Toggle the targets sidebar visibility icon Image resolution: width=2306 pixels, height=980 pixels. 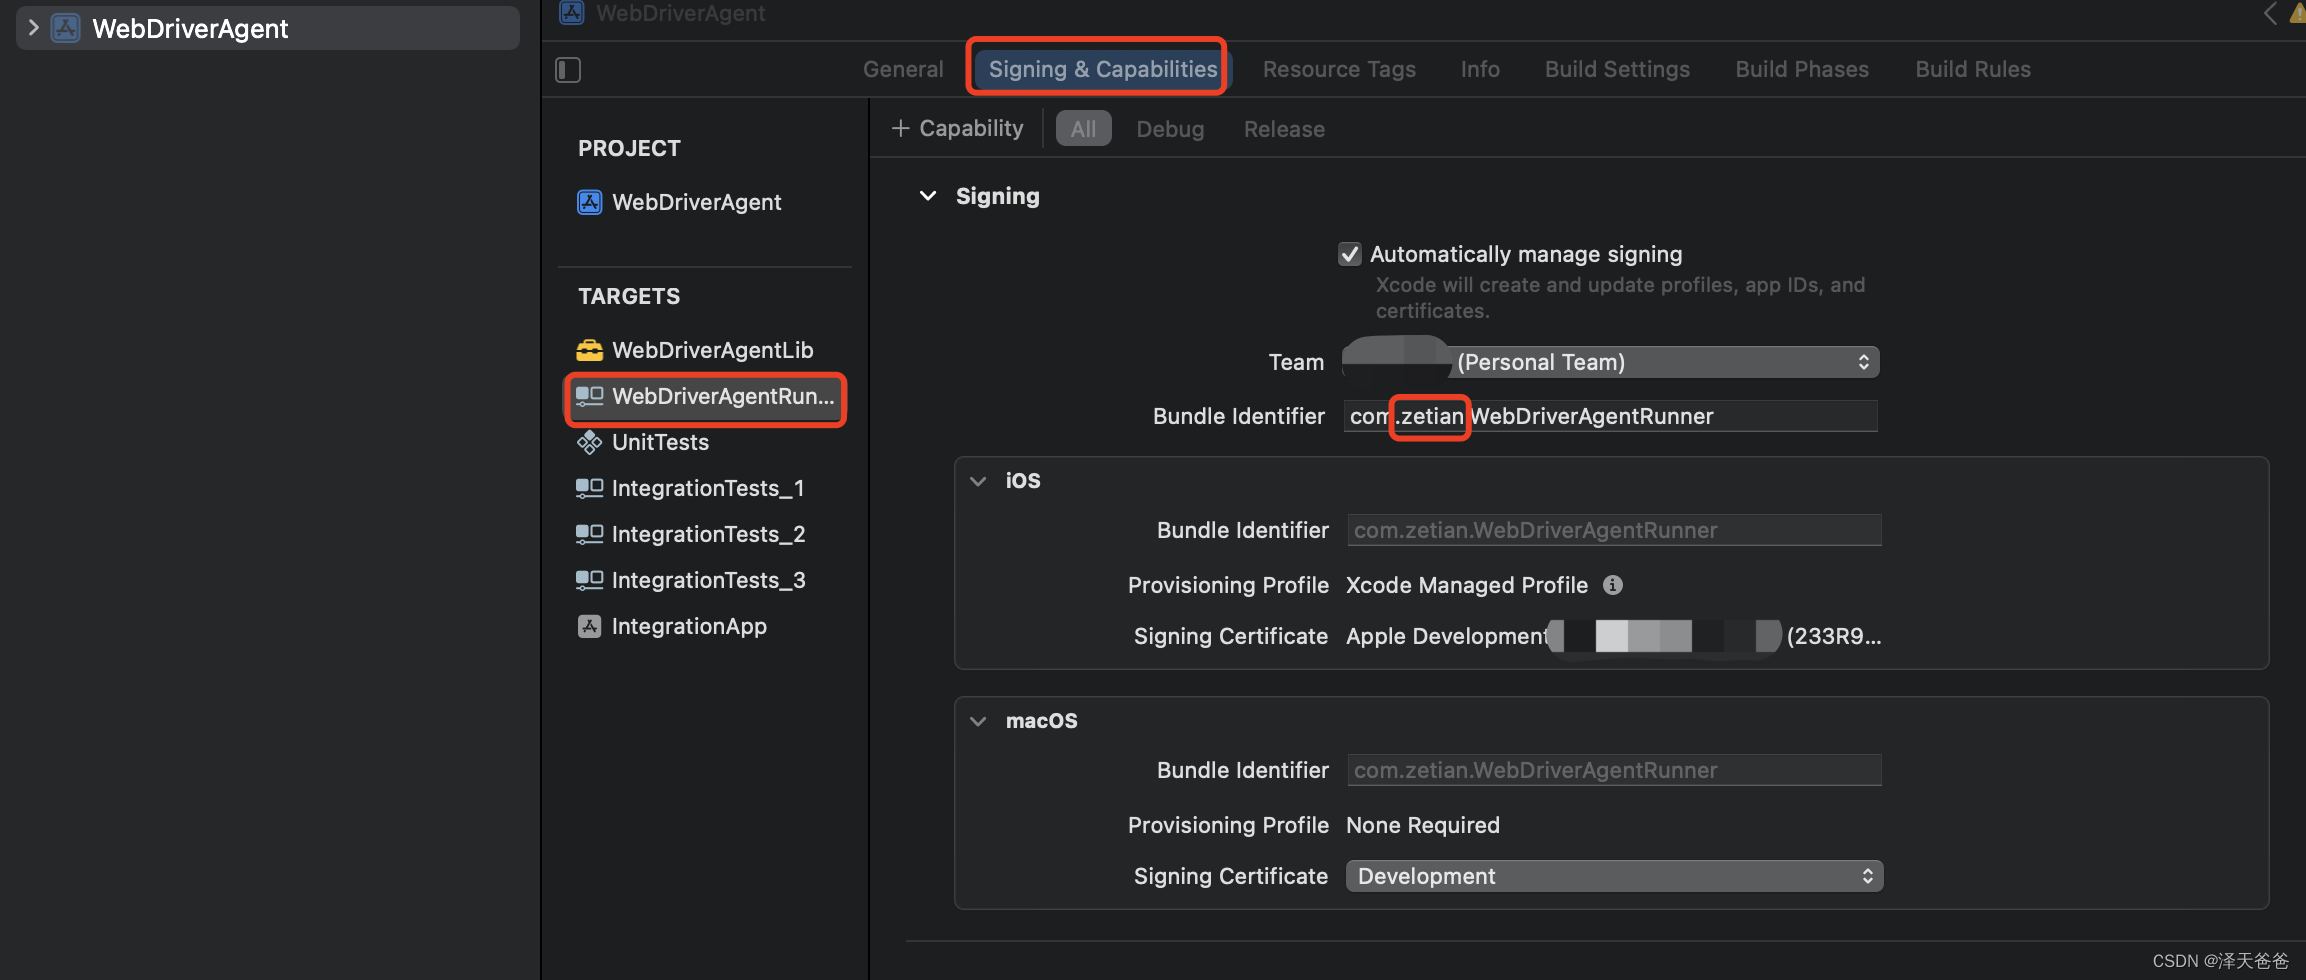click(568, 70)
